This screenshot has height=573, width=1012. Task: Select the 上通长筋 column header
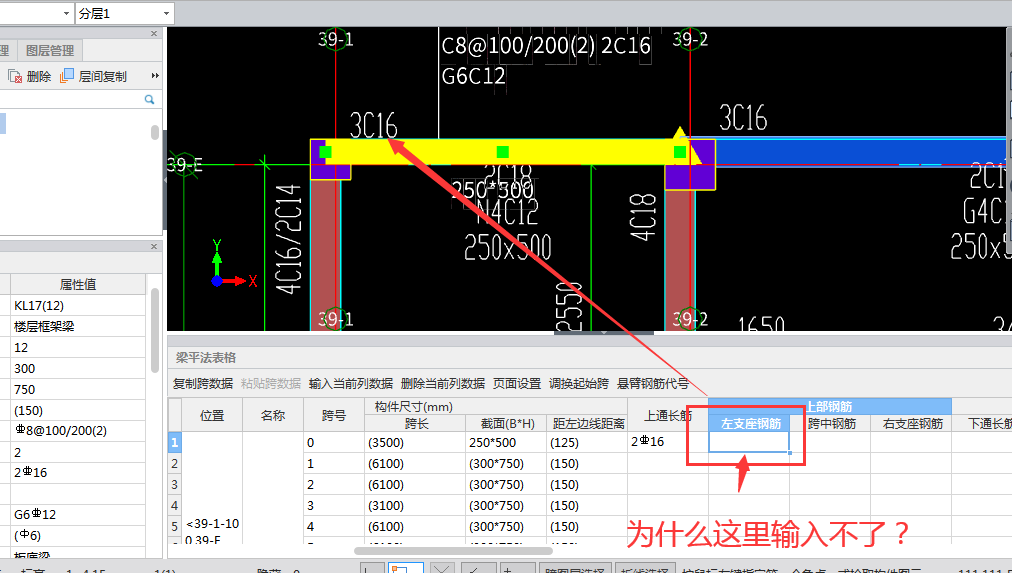[668, 416]
